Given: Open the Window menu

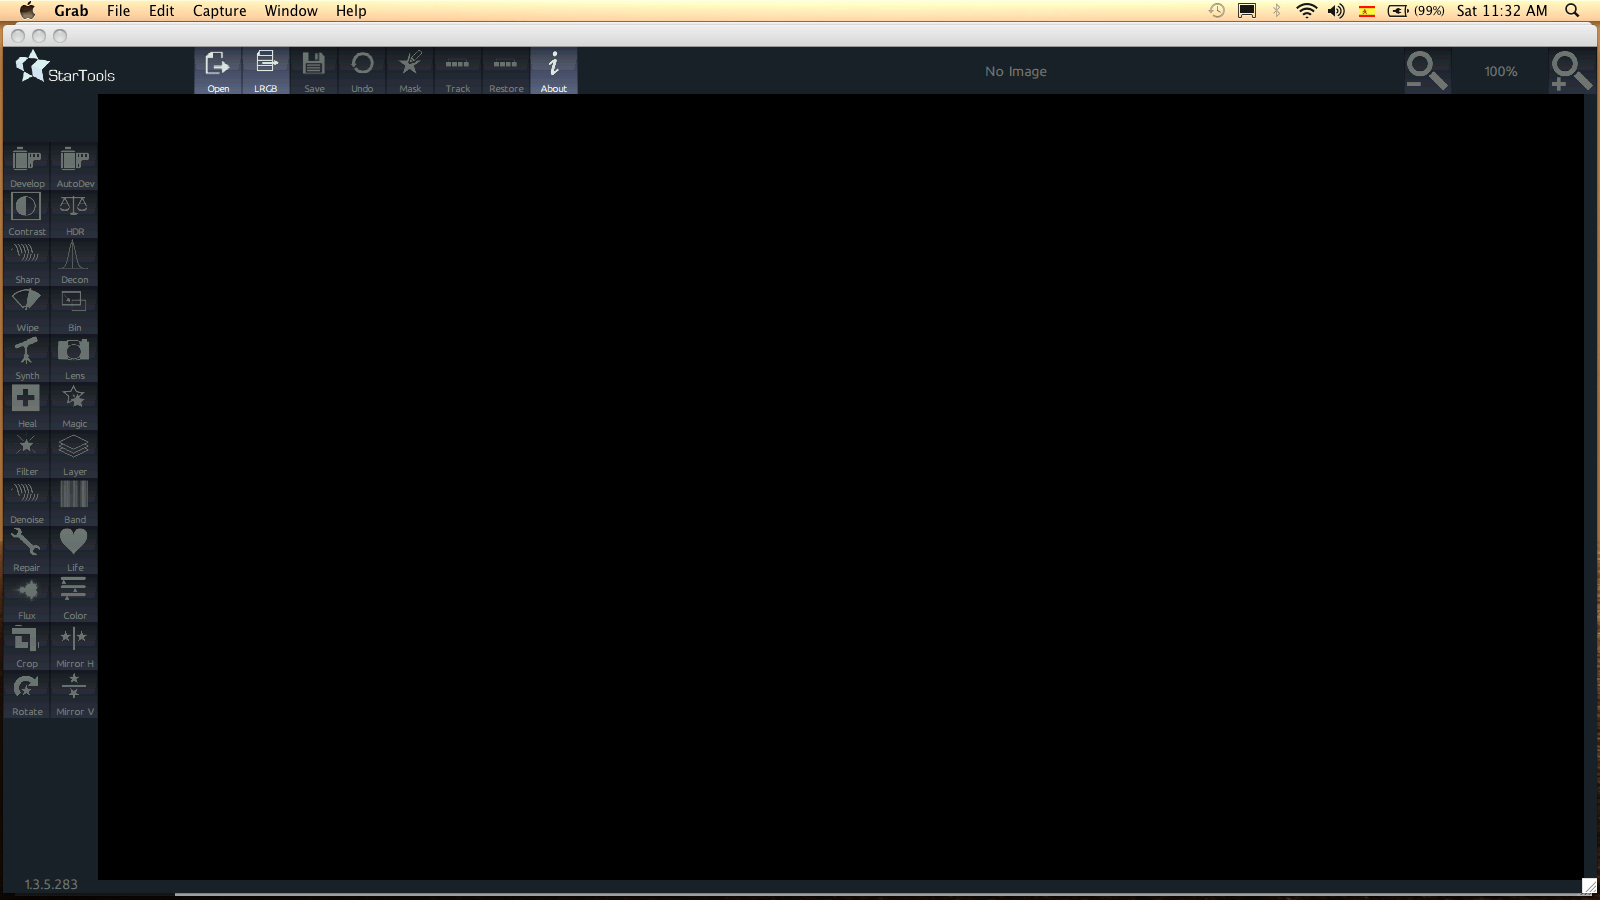Looking at the screenshot, I should (291, 11).
